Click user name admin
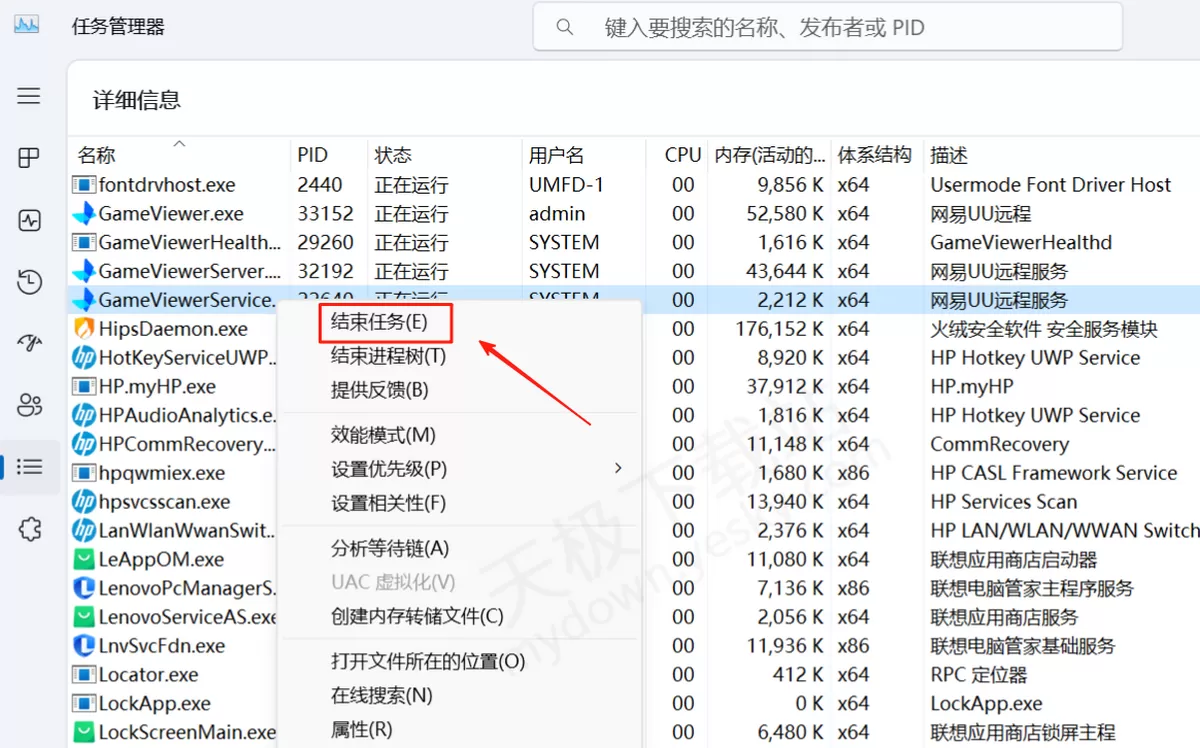The image size is (1200, 748). (x=557, y=214)
